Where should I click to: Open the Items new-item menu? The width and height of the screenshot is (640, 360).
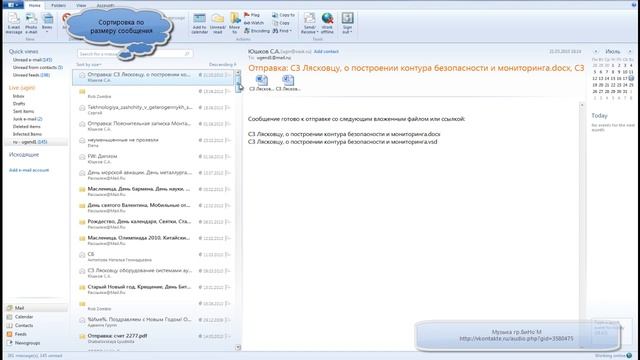pyautogui.click(x=47, y=23)
